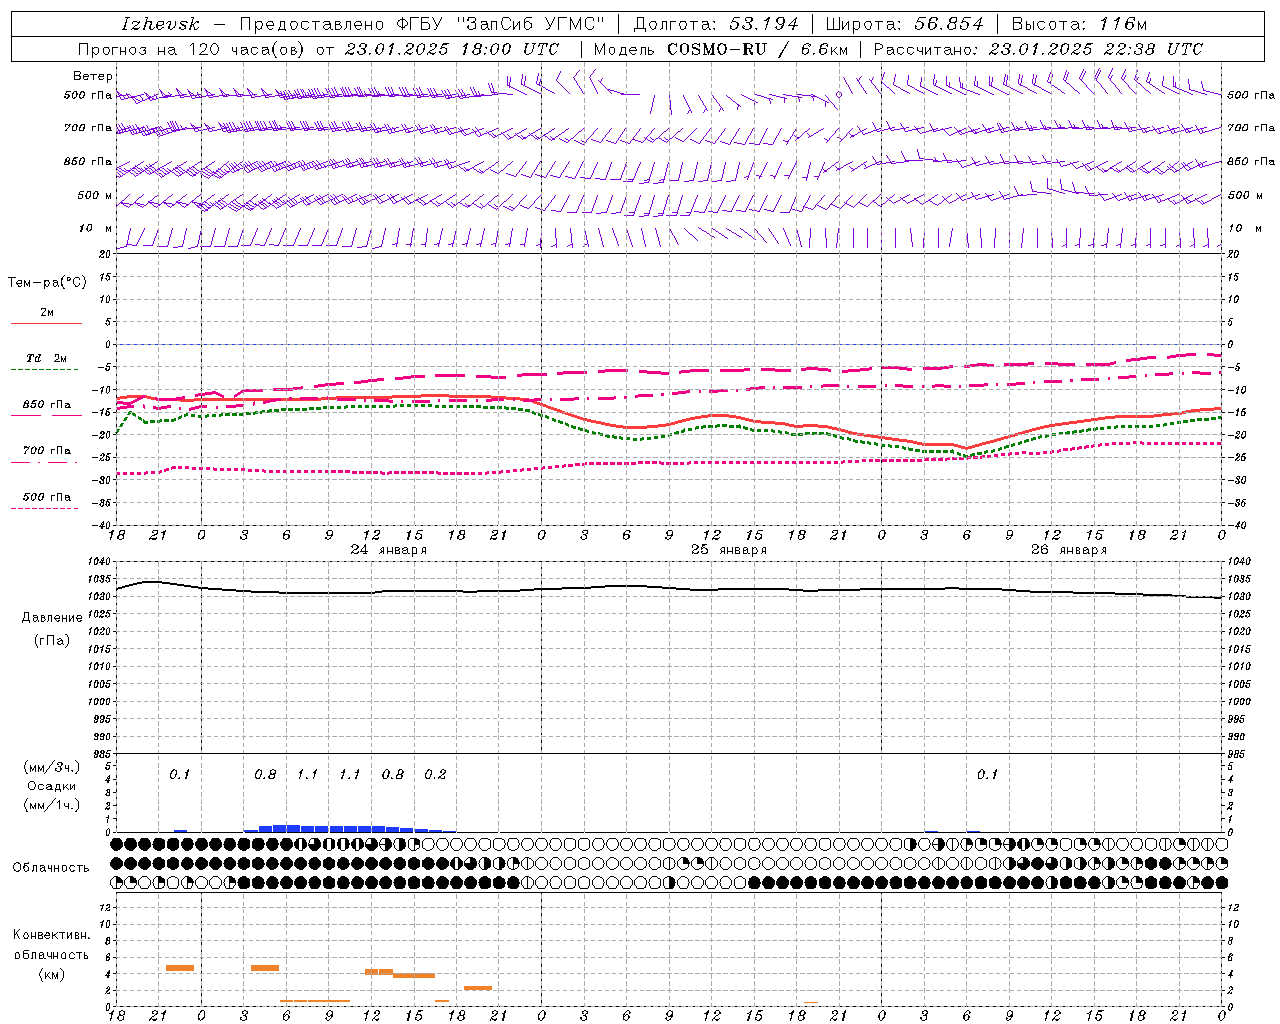
Task: Click the Ветер panel label
Action: 93,76
